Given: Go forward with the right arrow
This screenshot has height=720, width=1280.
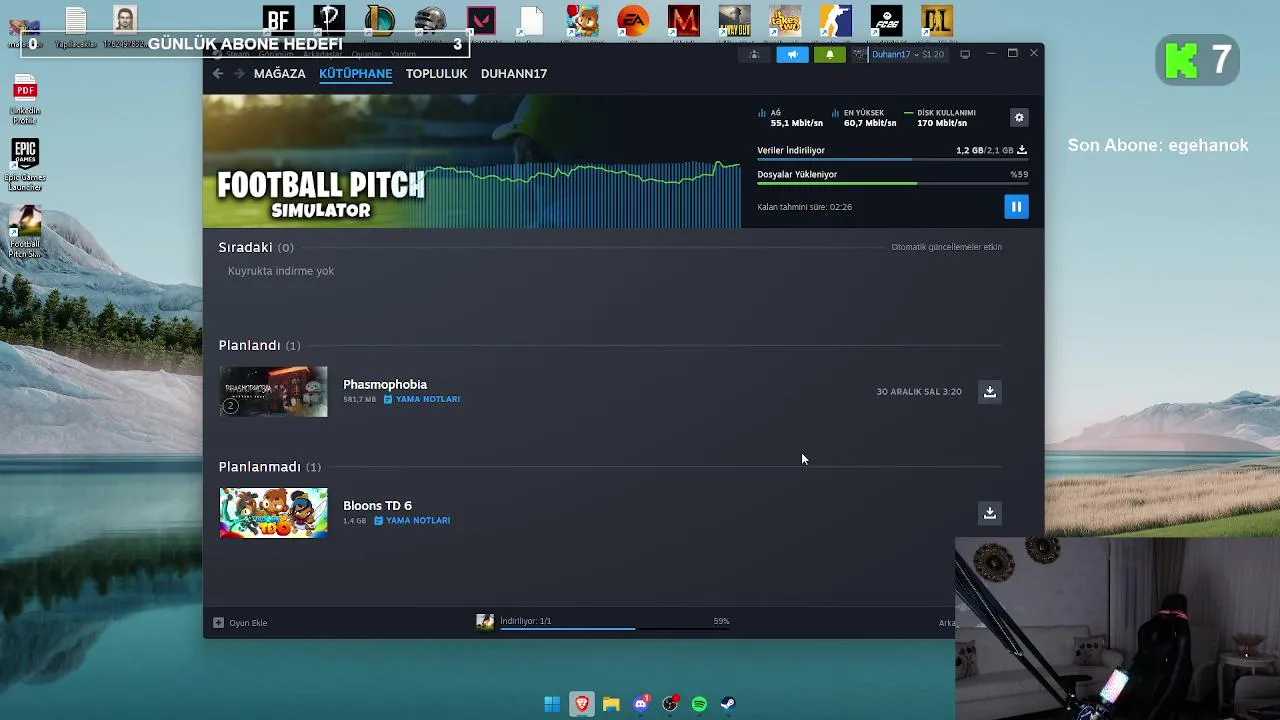Looking at the screenshot, I should click(239, 73).
